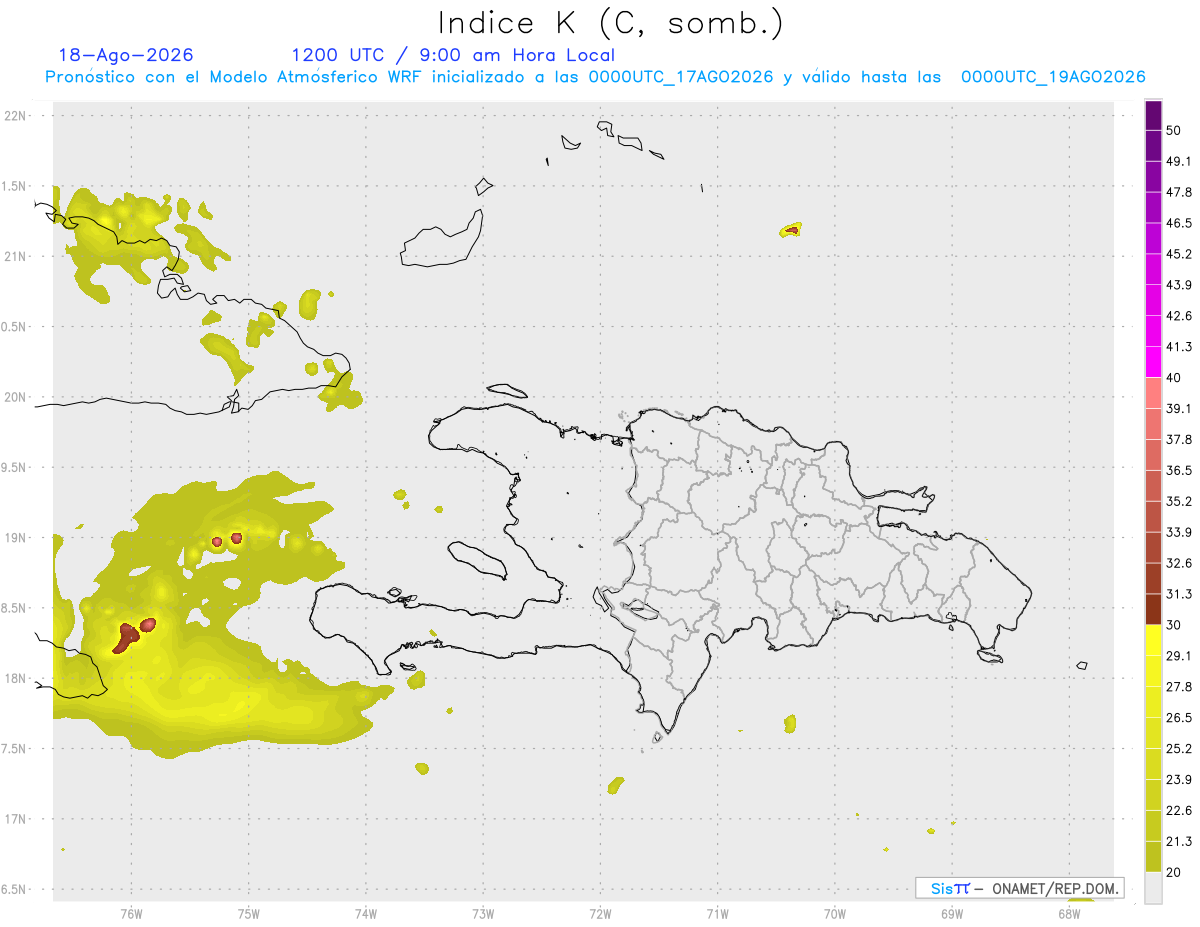Viewport: 1200px width, 927px height.
Task: Click the "68W" longitude label
Action: tap(1069, 914)
